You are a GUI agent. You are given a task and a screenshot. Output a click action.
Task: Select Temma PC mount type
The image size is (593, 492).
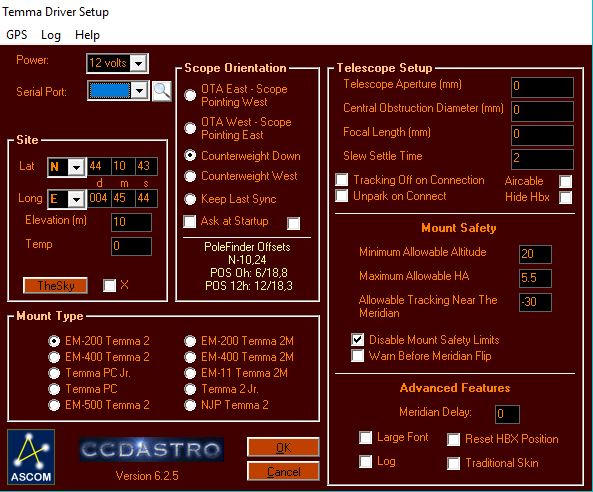pyautogui.click(x=54, y=389)
